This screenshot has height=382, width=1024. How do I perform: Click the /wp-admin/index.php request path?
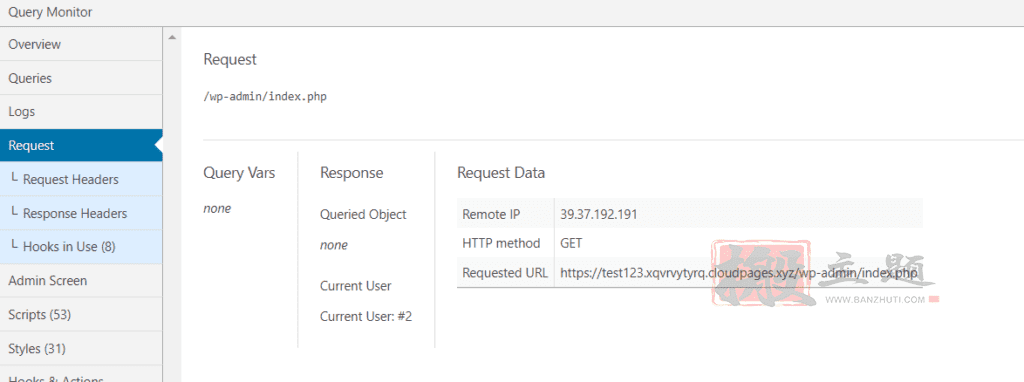pyautogui.click(x=265, y=97)
